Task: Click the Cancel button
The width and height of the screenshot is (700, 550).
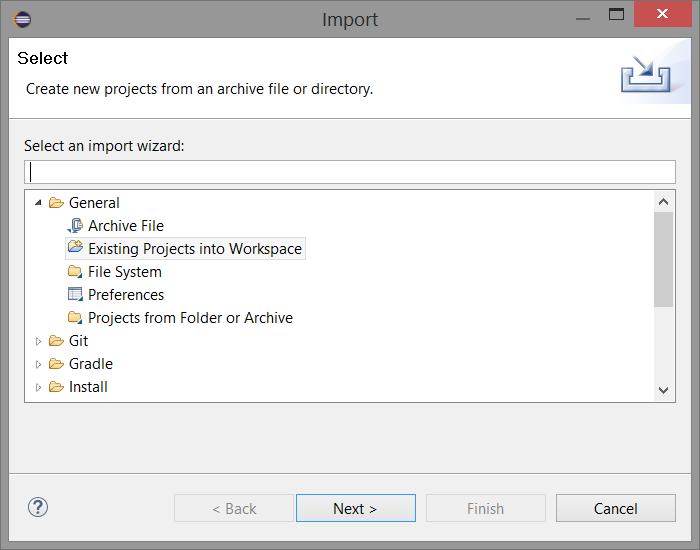Action: 616,508
